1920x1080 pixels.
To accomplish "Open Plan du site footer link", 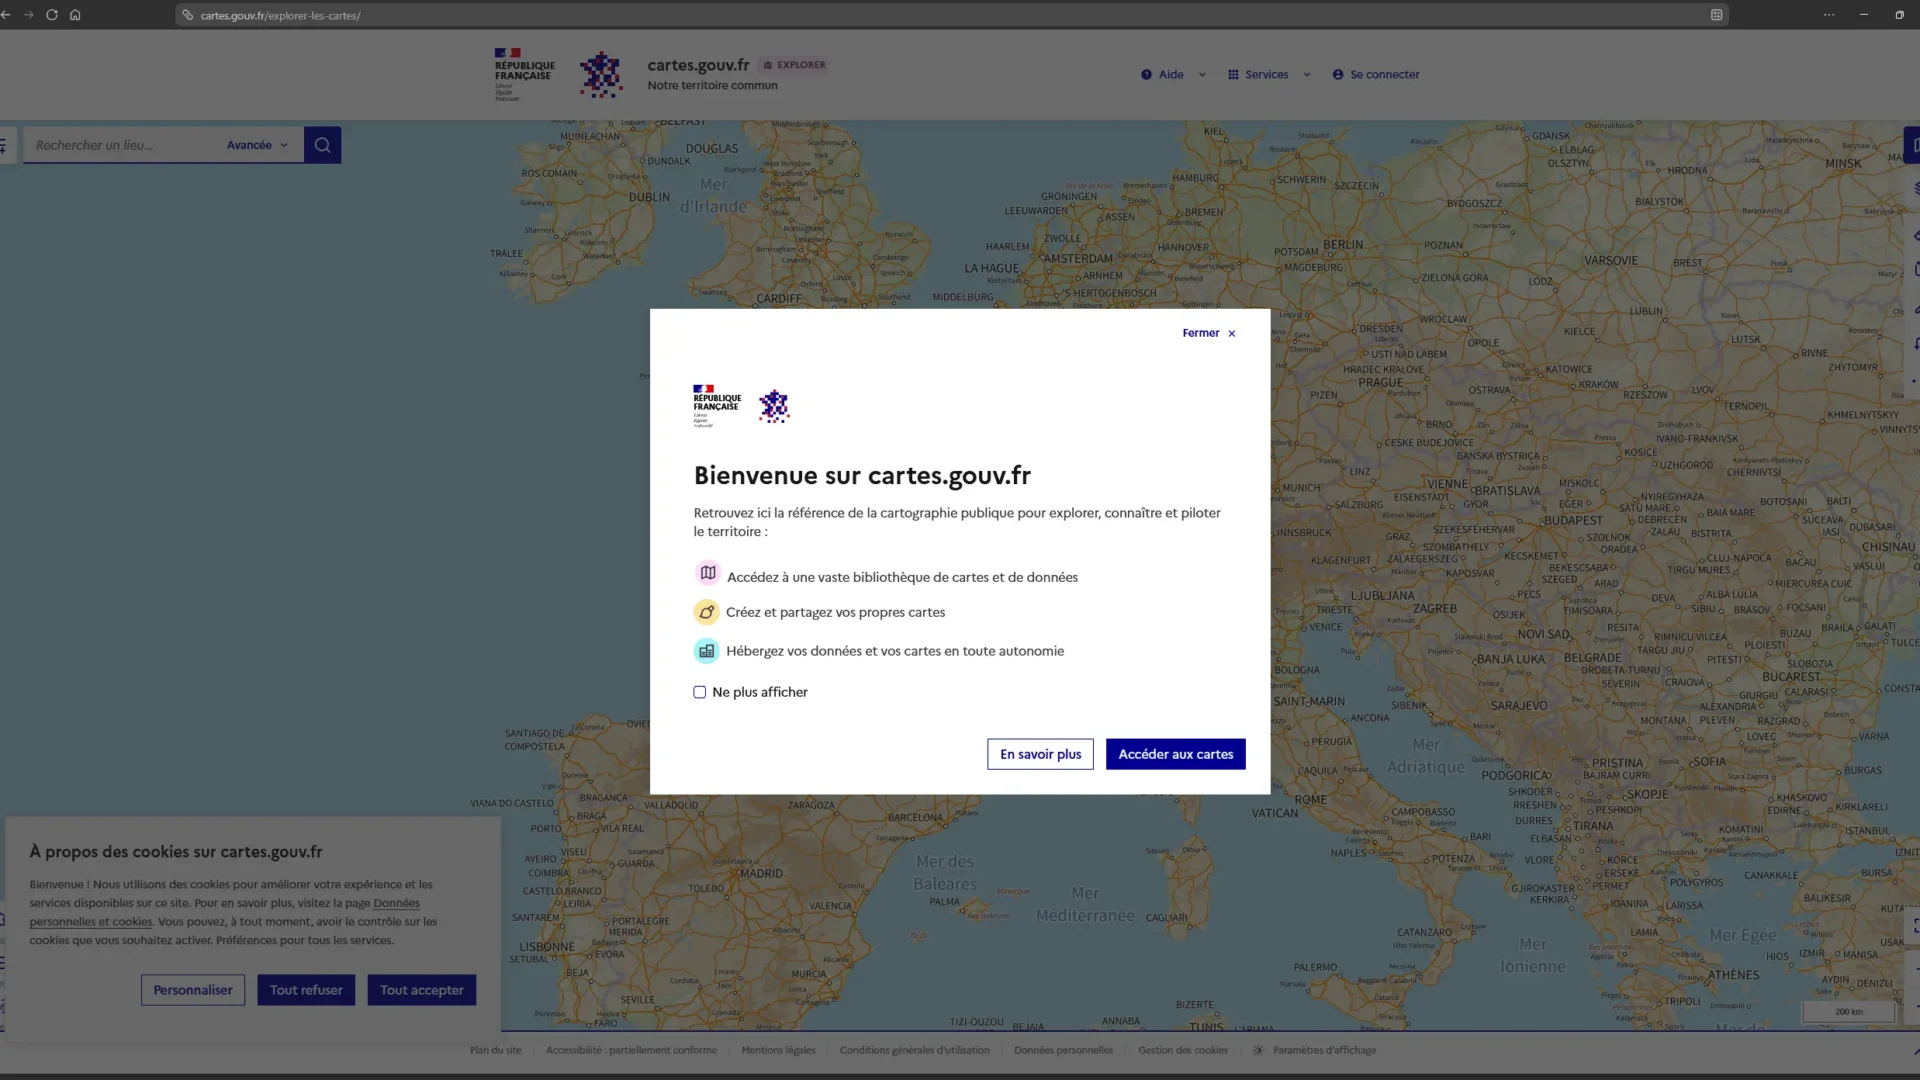I will tap(496, 1050).
